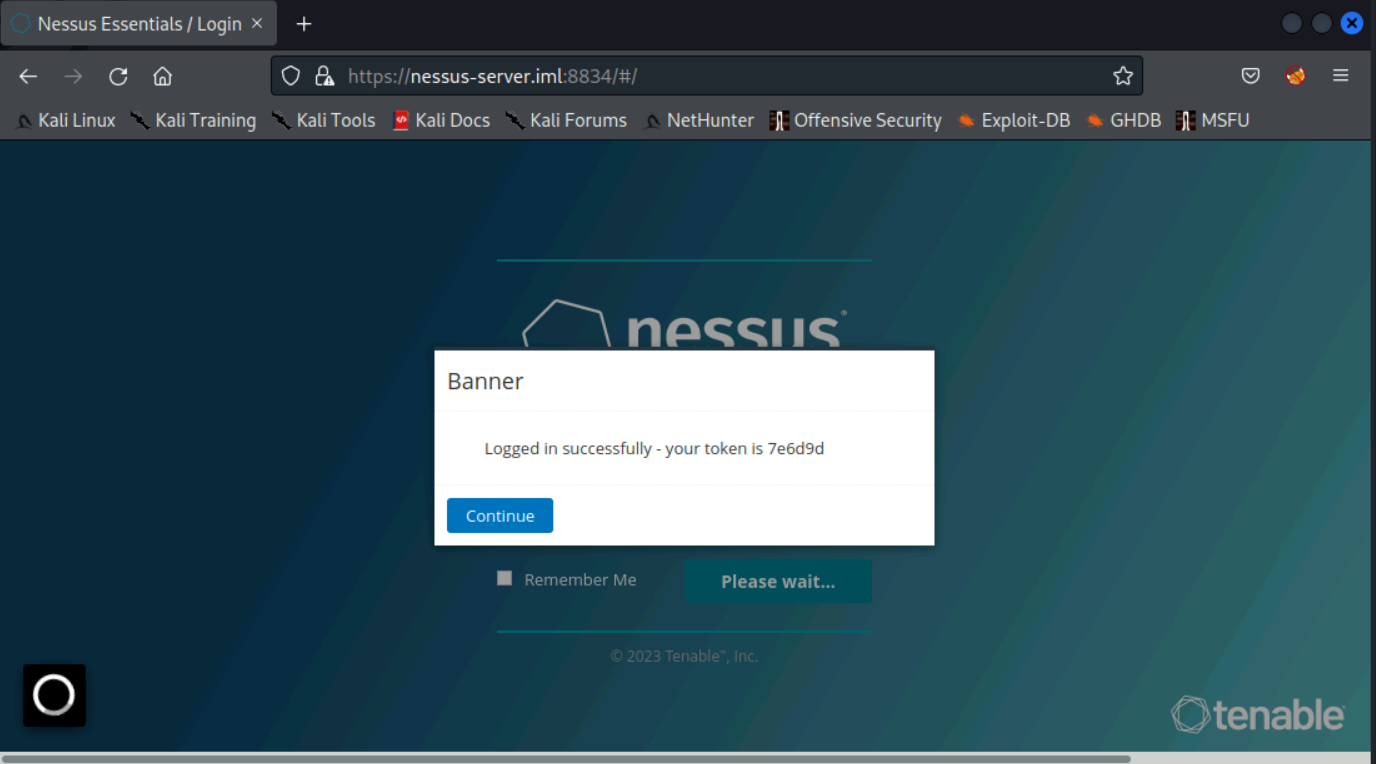Image resolution: width=1376 pixels, height=764 pixels.
Task: Open the Firefox hamburger menu
Action: [x=1341, y=76]
